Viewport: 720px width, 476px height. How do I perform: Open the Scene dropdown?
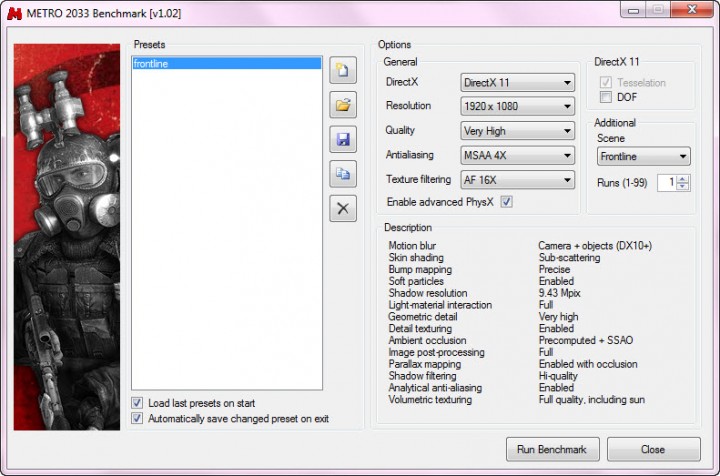[x=643, y=157]
